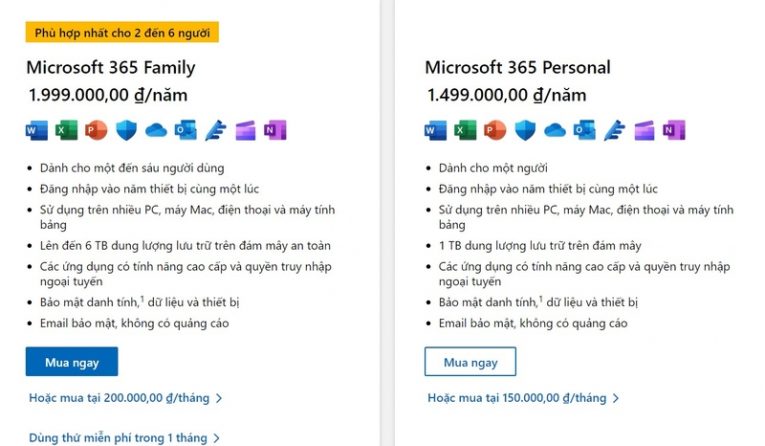Click the OneNote icon under Microsoft 365 Family

(275, 130)
